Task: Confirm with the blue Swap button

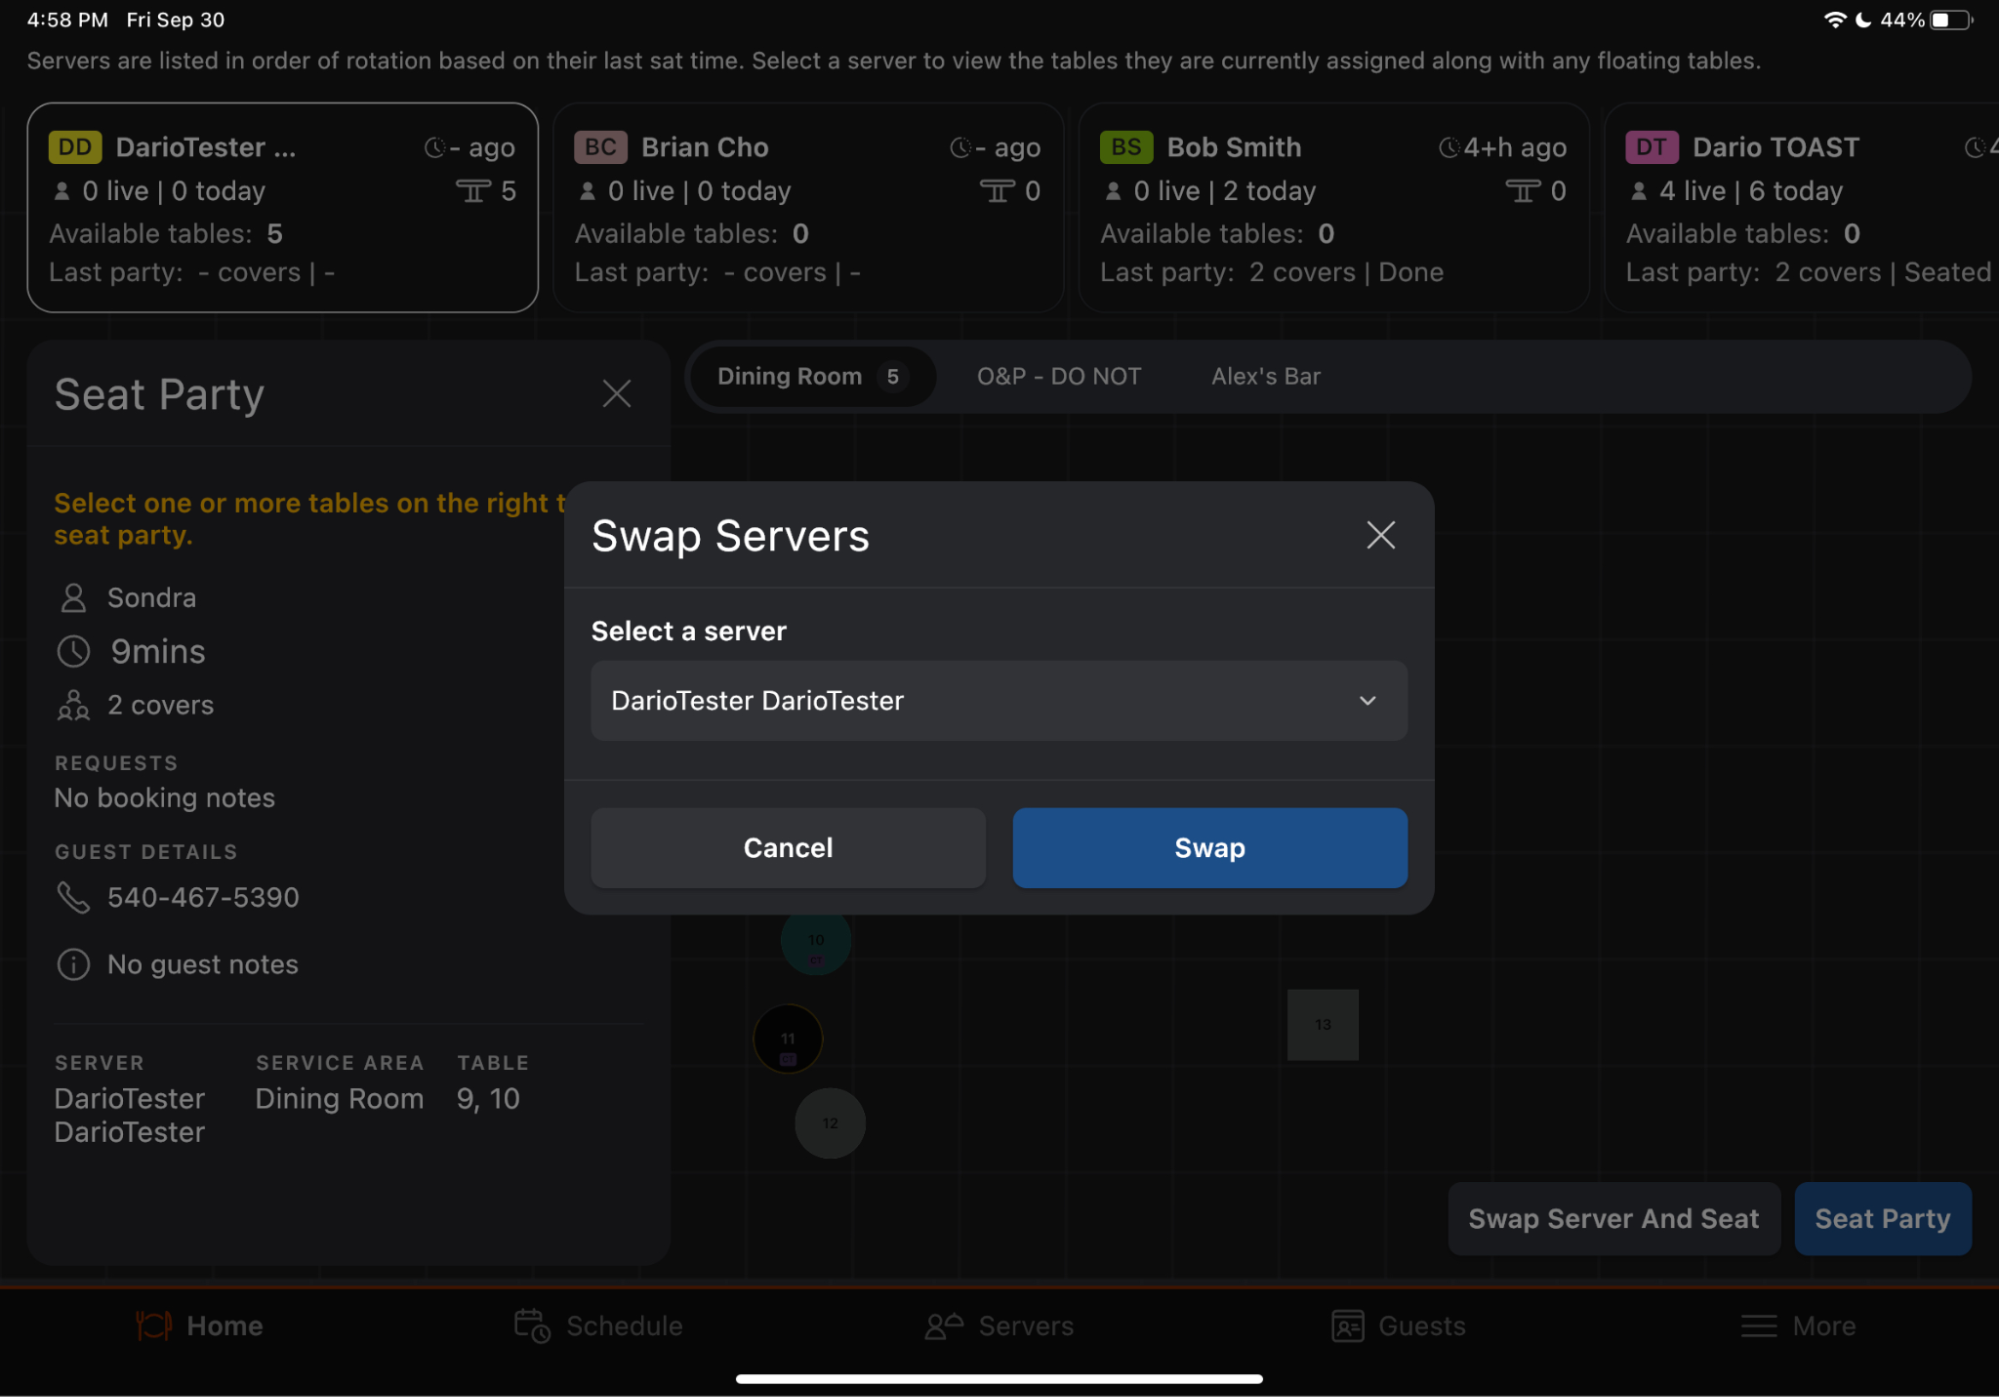Action: click(x=1209, y=847)
